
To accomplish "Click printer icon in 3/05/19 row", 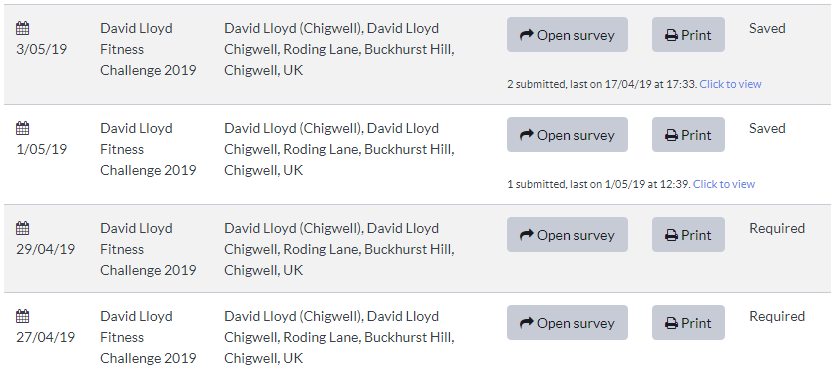I will (671, 36).
